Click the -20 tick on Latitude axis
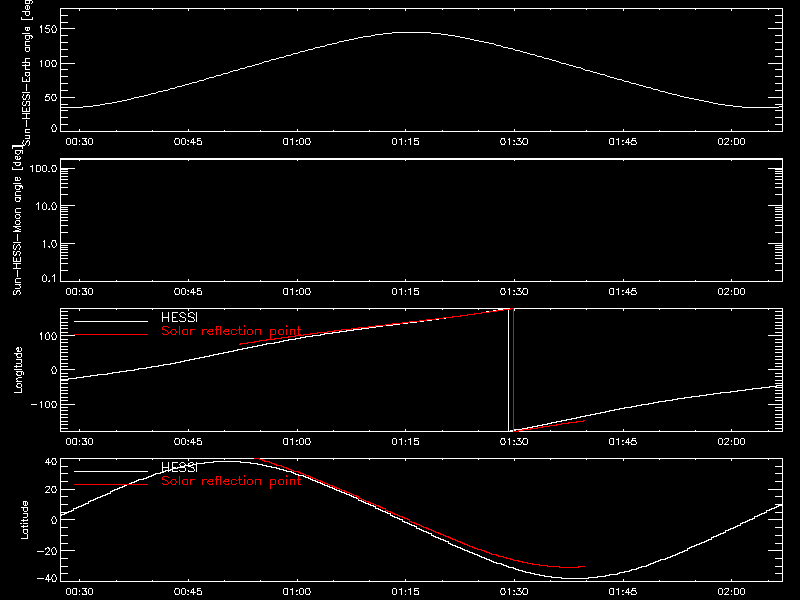 (x=47, y=551)
